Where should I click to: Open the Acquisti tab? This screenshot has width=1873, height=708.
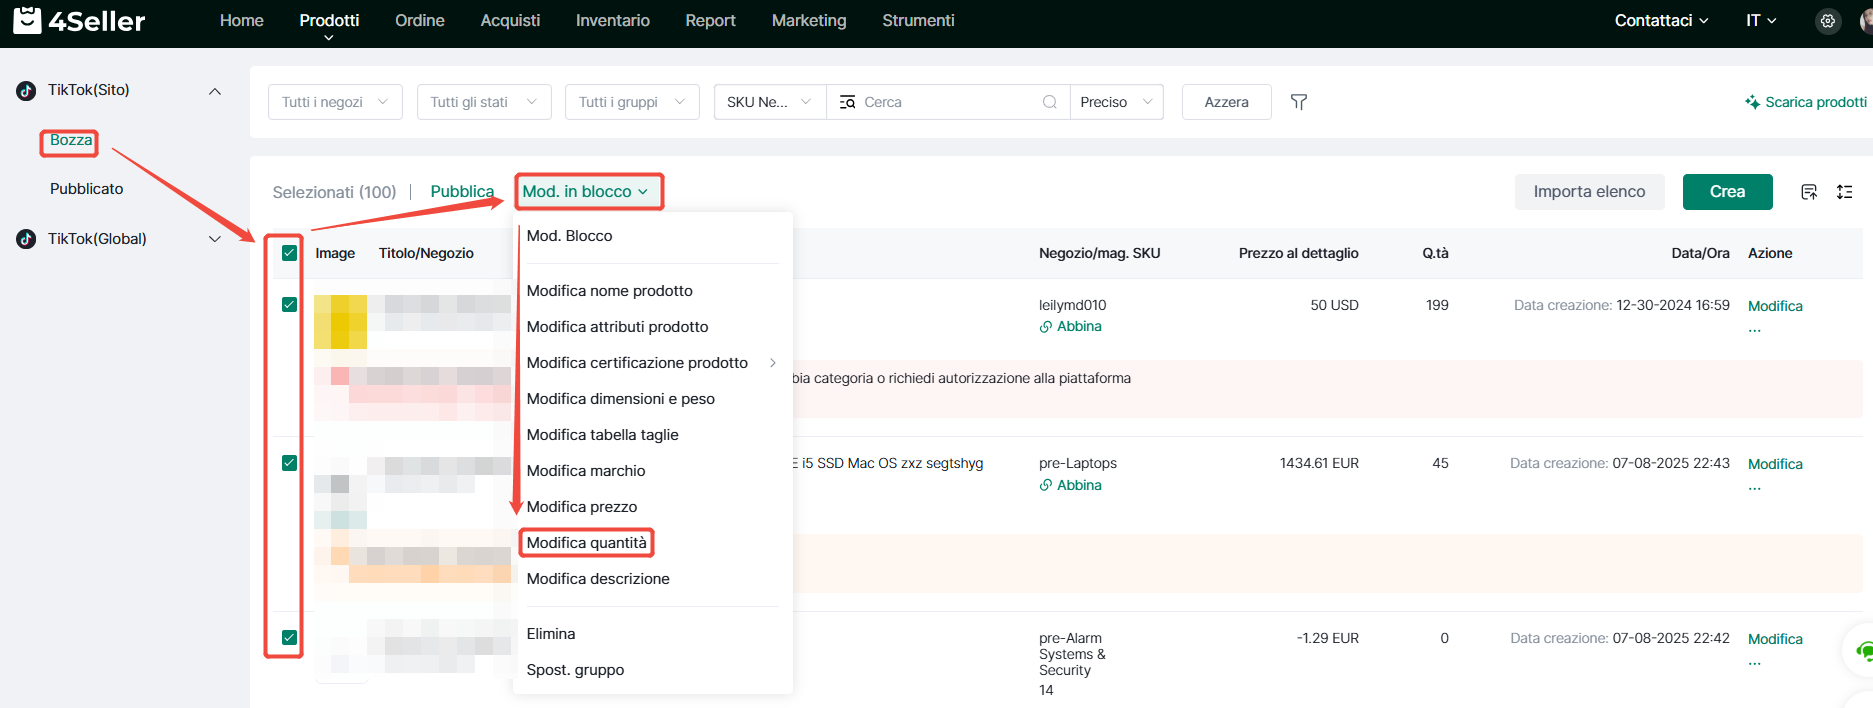click(510, 21)
